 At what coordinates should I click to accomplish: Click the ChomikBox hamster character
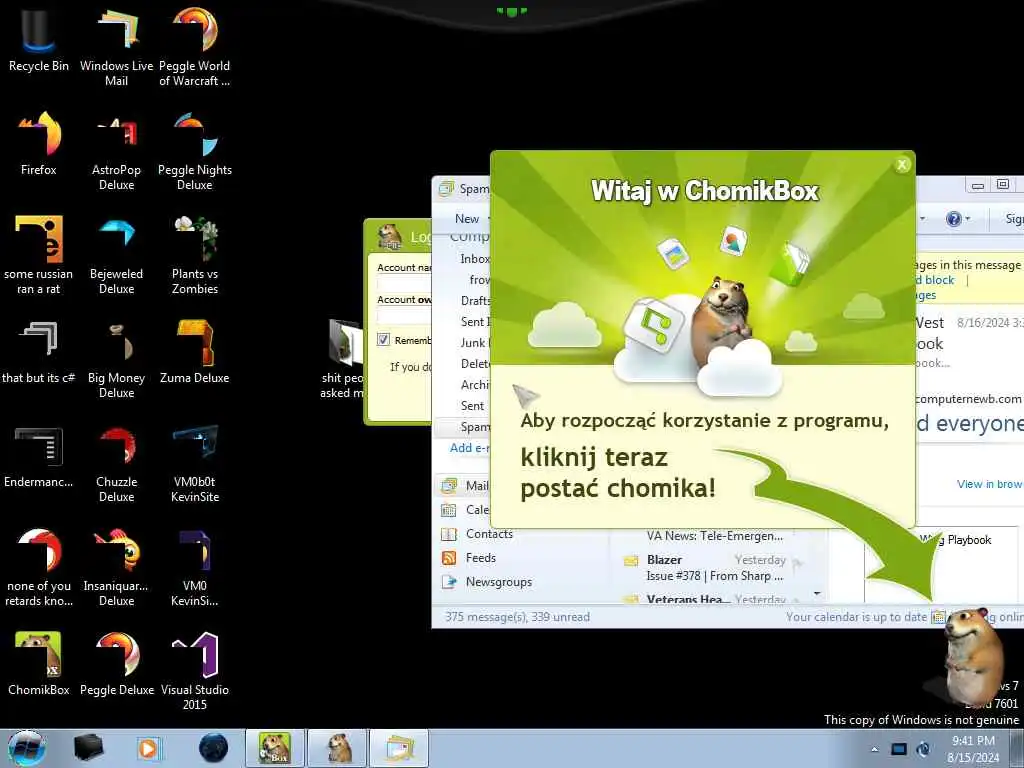pos(974,655)
